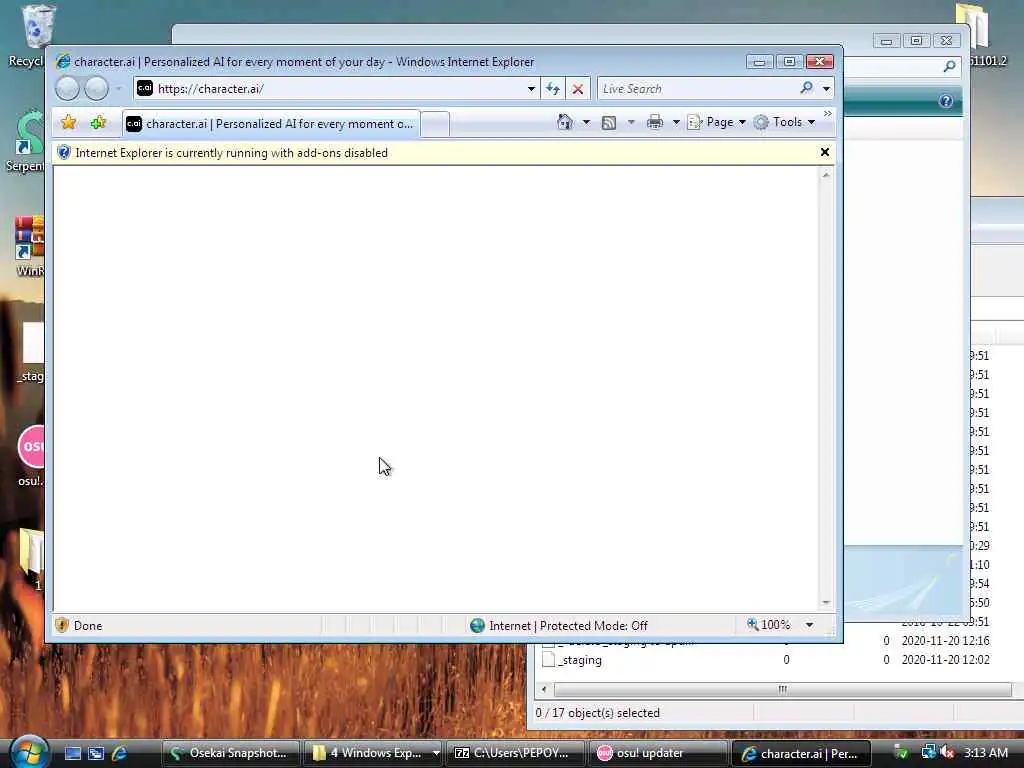Open the 4 Windows Explorer taskbar group

(374, 753)
